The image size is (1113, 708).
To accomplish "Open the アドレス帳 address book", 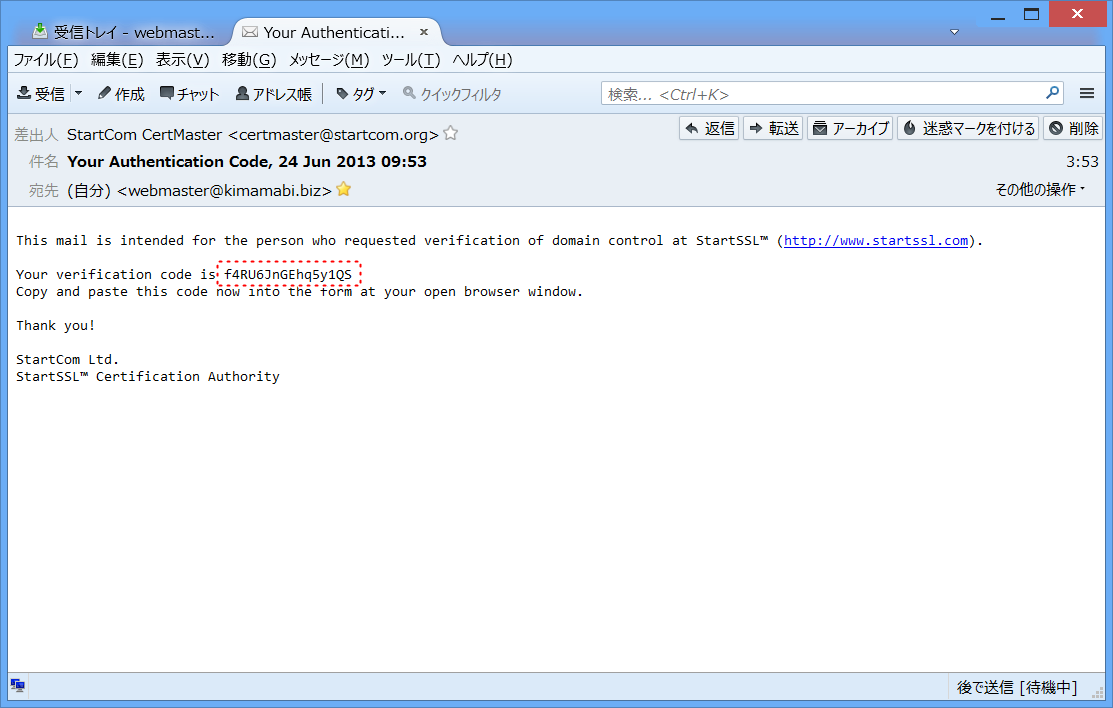I will (273, 94).
